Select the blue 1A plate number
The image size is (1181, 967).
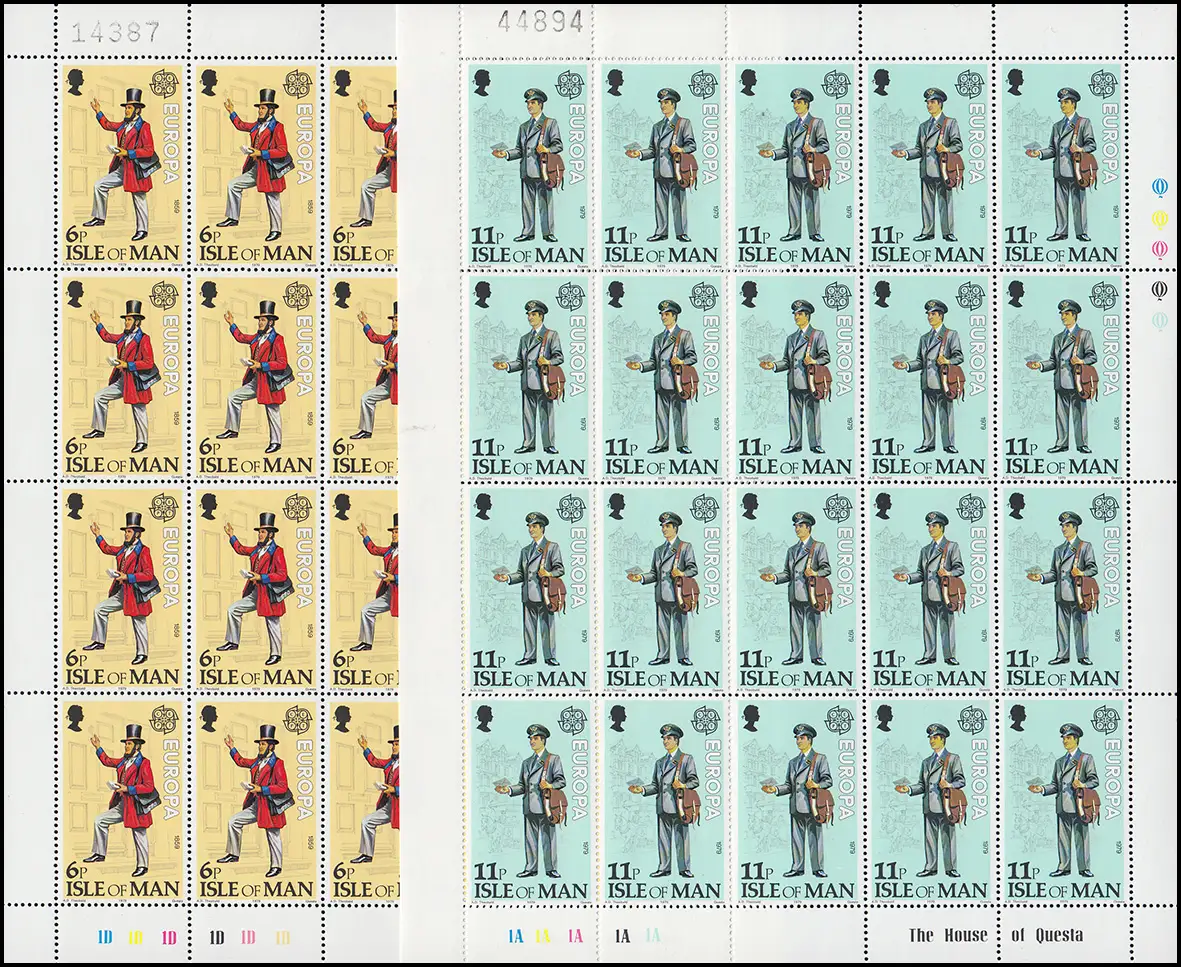[x=516, y=937]
